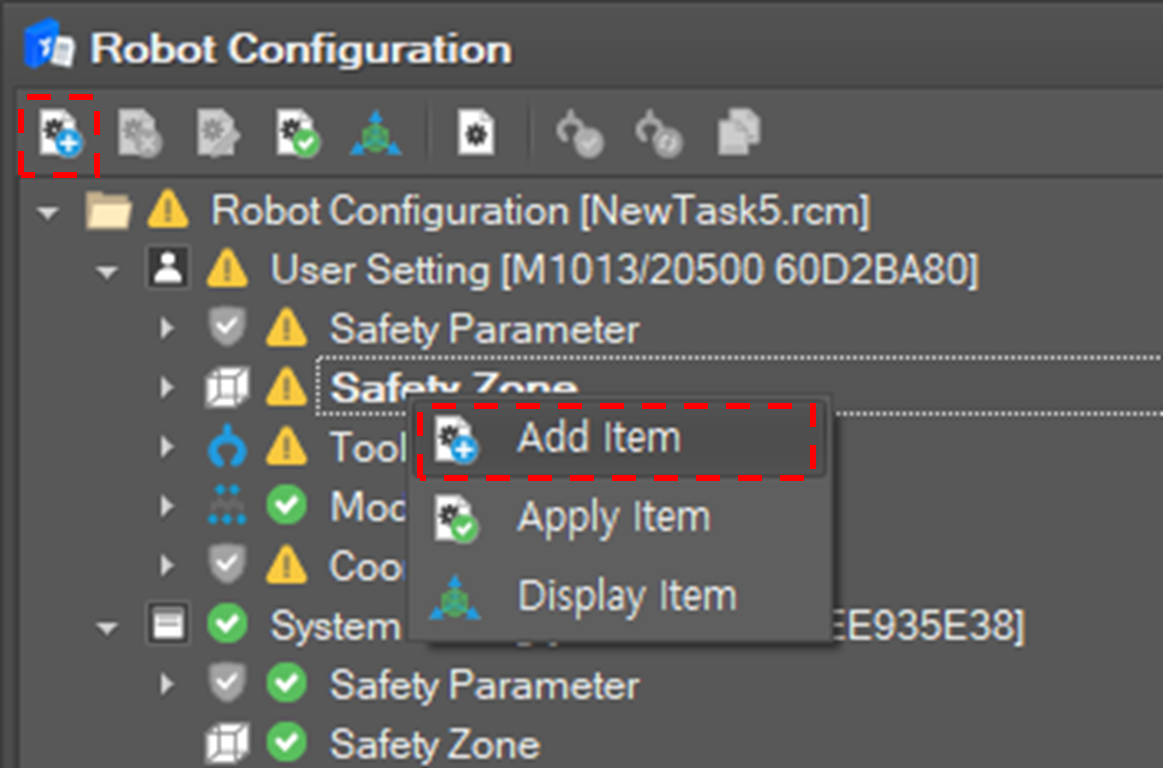Choose Apply Item from context menu
1163x768 pixels.
pyautogui.click(x=612, y=517)
